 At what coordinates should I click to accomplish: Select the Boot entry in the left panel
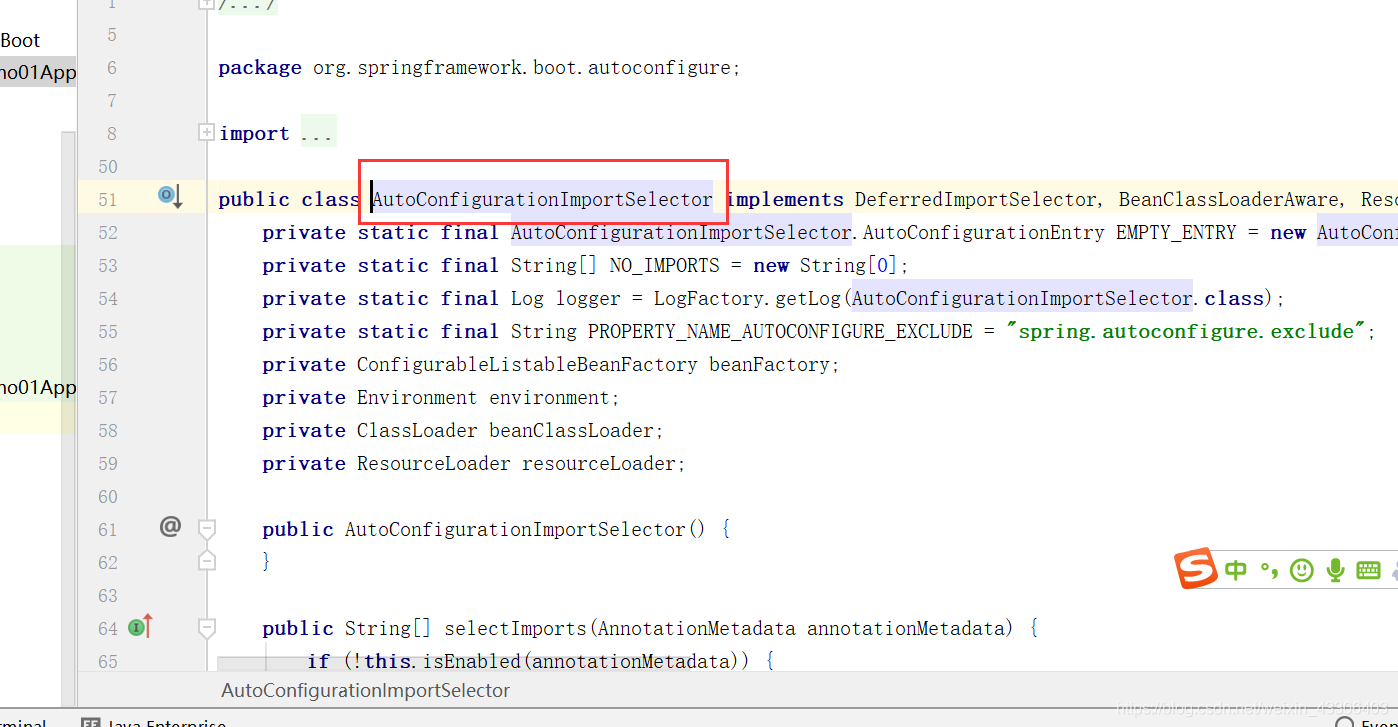[20, 40]
